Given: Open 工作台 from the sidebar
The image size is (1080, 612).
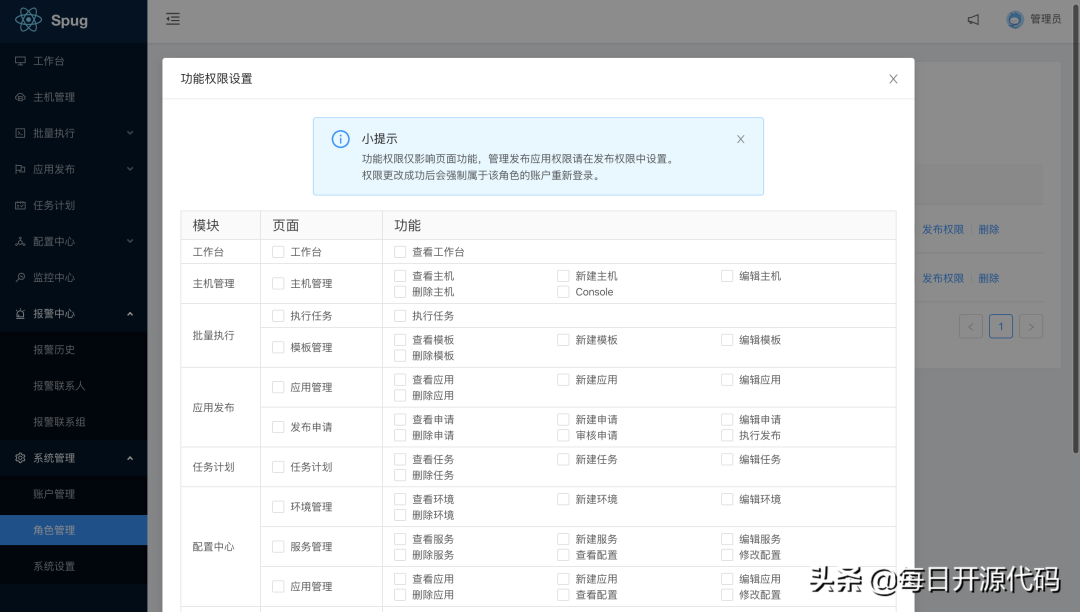Looking at the screenshot, I should (x=49, y=61).
